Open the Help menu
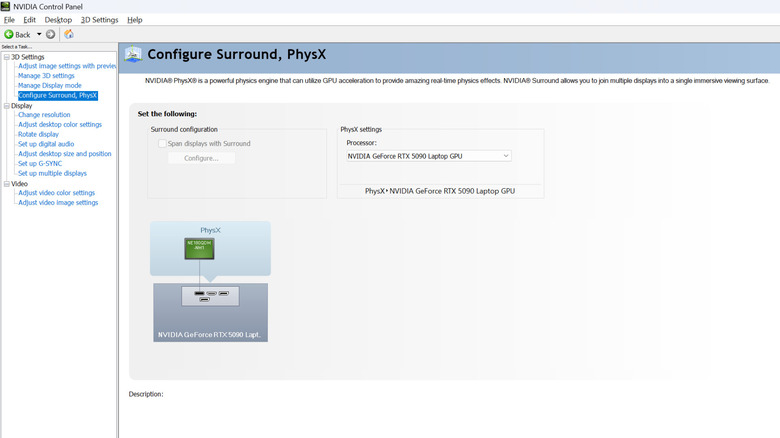780x438 pixels. tap(135, 20)
